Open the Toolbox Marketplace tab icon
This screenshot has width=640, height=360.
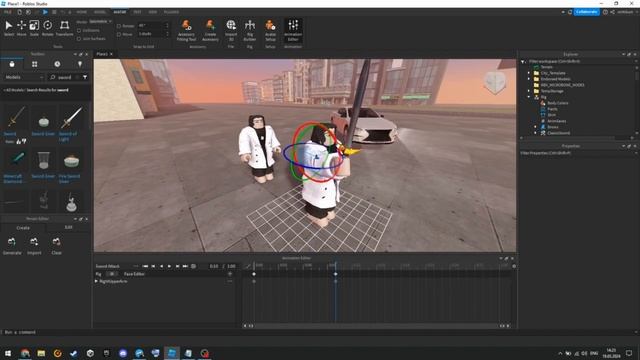coord(12,64)
